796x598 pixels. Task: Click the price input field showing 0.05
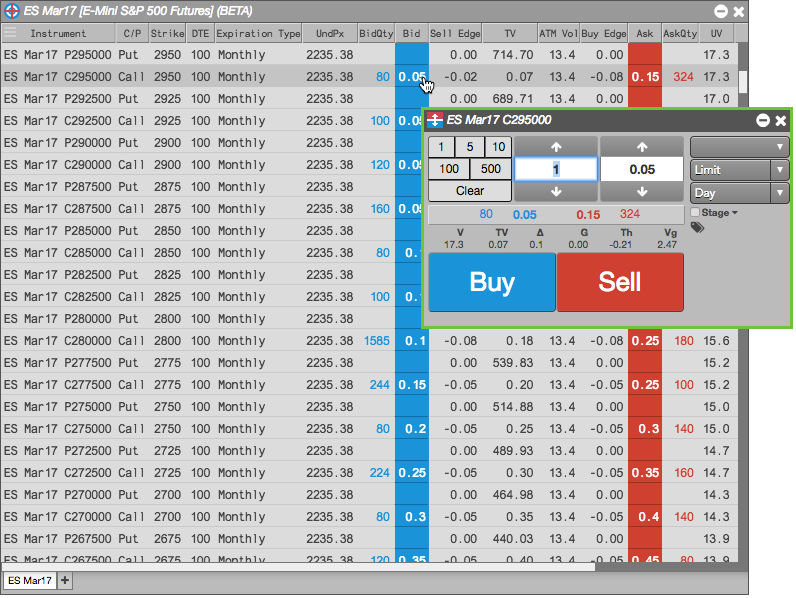[x=642, y=169]
